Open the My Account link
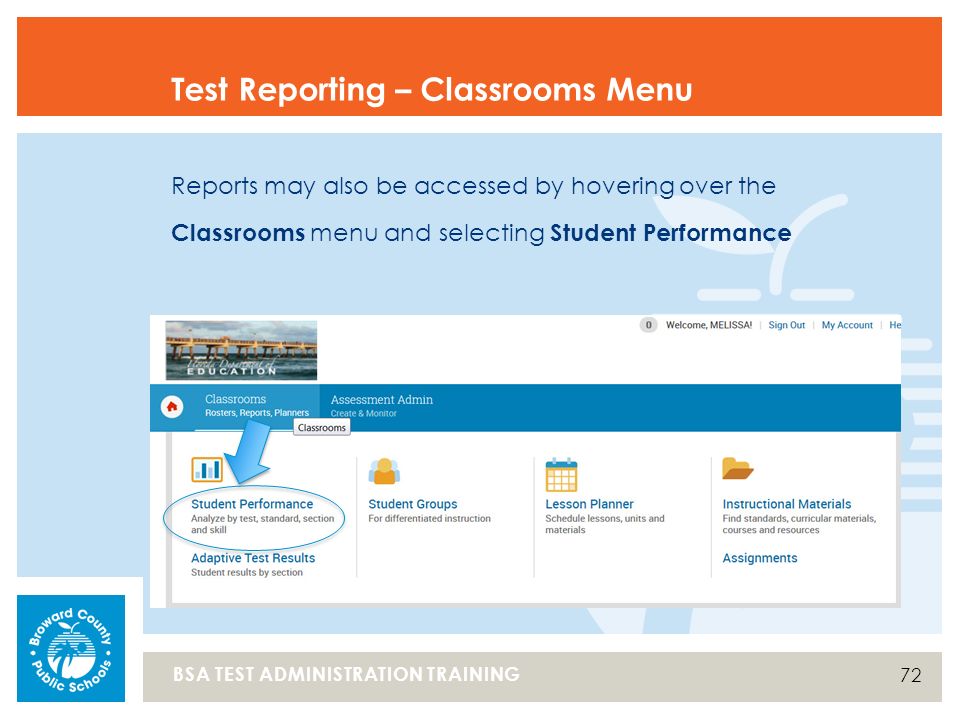Image resolution: width=960 pixels, height=720 pixels. [x=847, y=325]
